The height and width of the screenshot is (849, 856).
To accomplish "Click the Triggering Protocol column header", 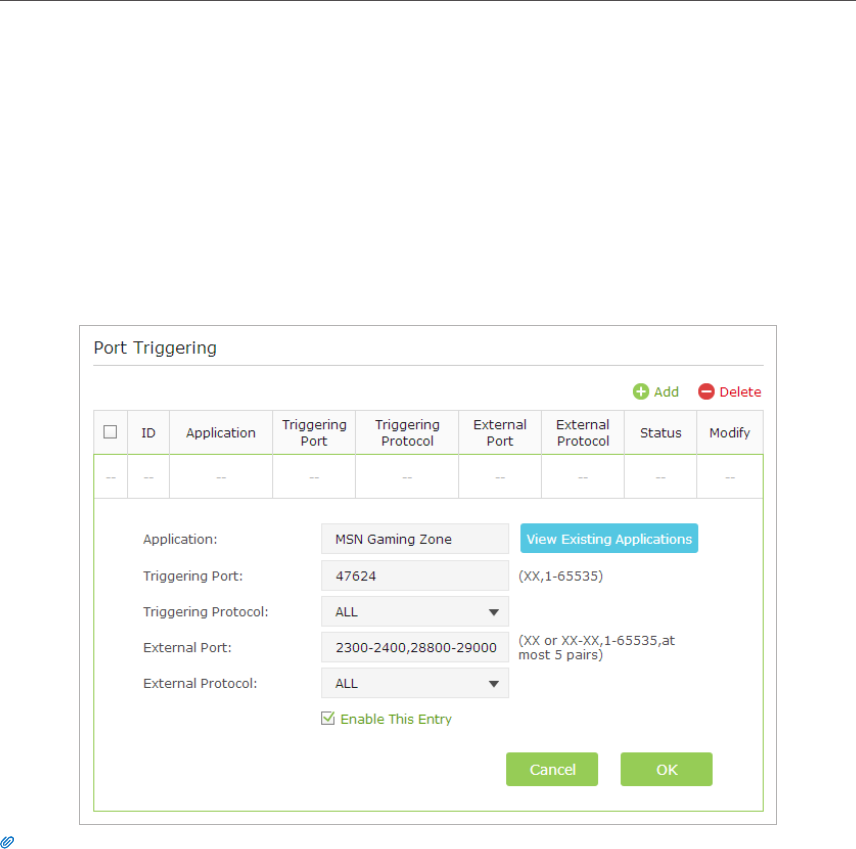I will pos(407,433).
